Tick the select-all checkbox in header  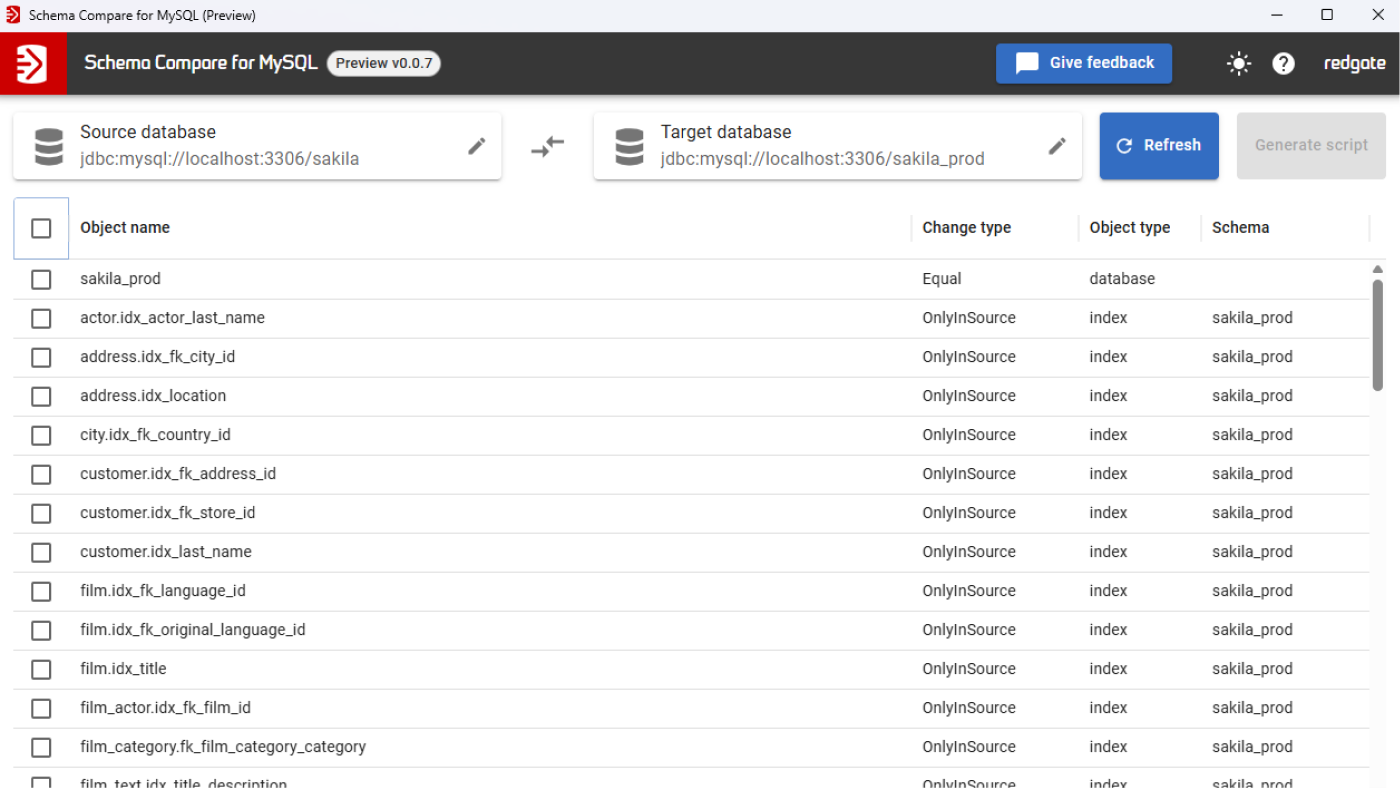tap(41, 229)
